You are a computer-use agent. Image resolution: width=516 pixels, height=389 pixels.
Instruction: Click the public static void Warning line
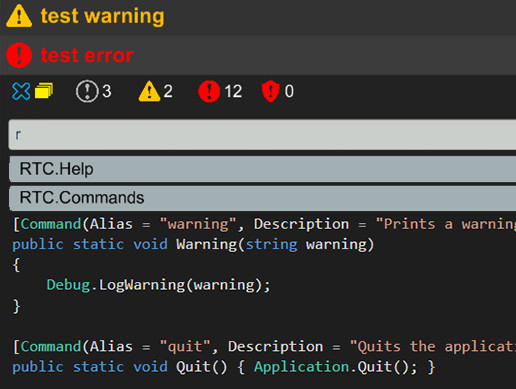[x=193, y=245]
